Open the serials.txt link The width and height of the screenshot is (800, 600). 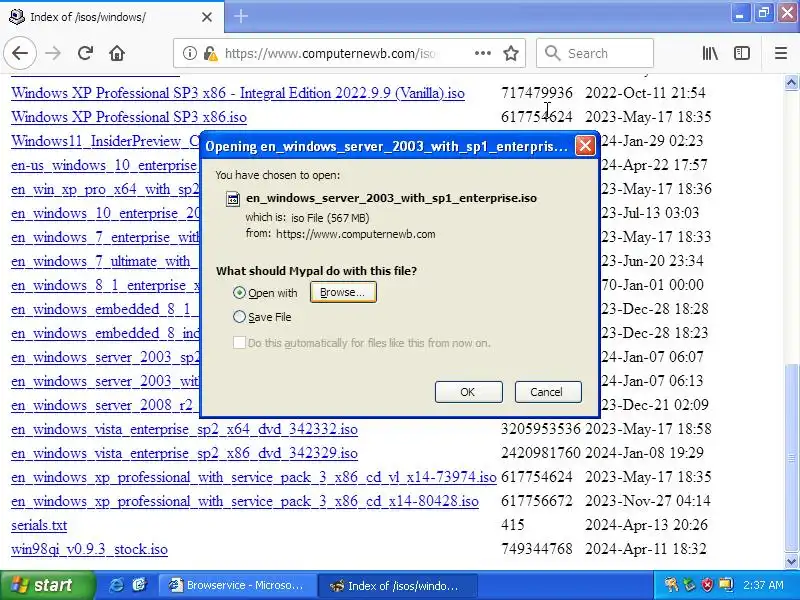[39, 526]
